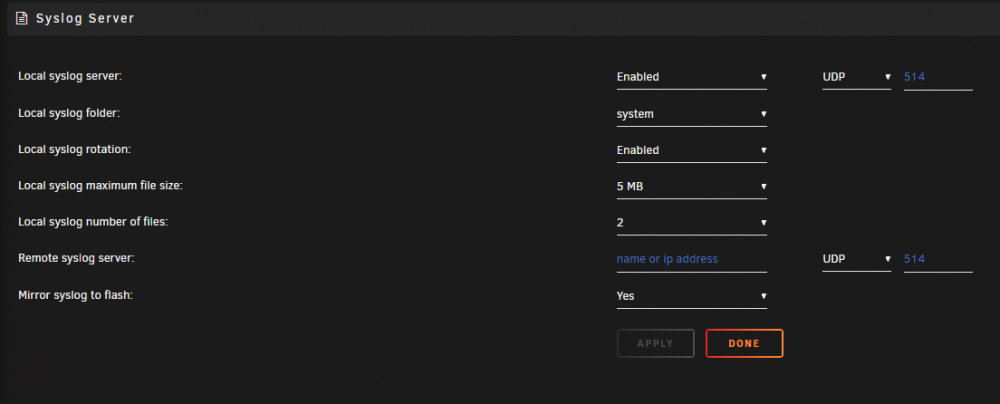
Task: Edit the Remote syslog server port 514 field
Action: (x=938, y=260)
